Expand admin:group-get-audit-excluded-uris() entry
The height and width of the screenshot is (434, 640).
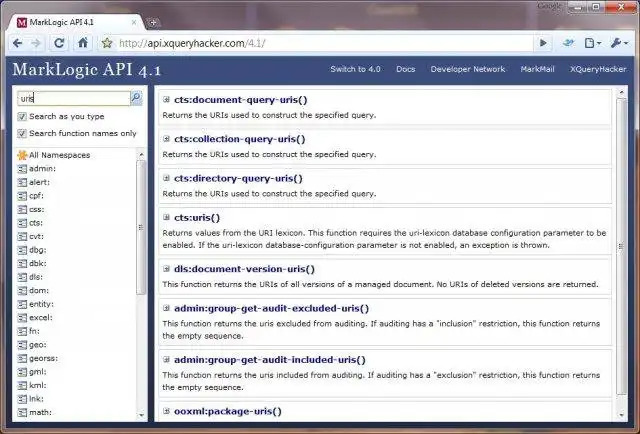pos(166,307)
